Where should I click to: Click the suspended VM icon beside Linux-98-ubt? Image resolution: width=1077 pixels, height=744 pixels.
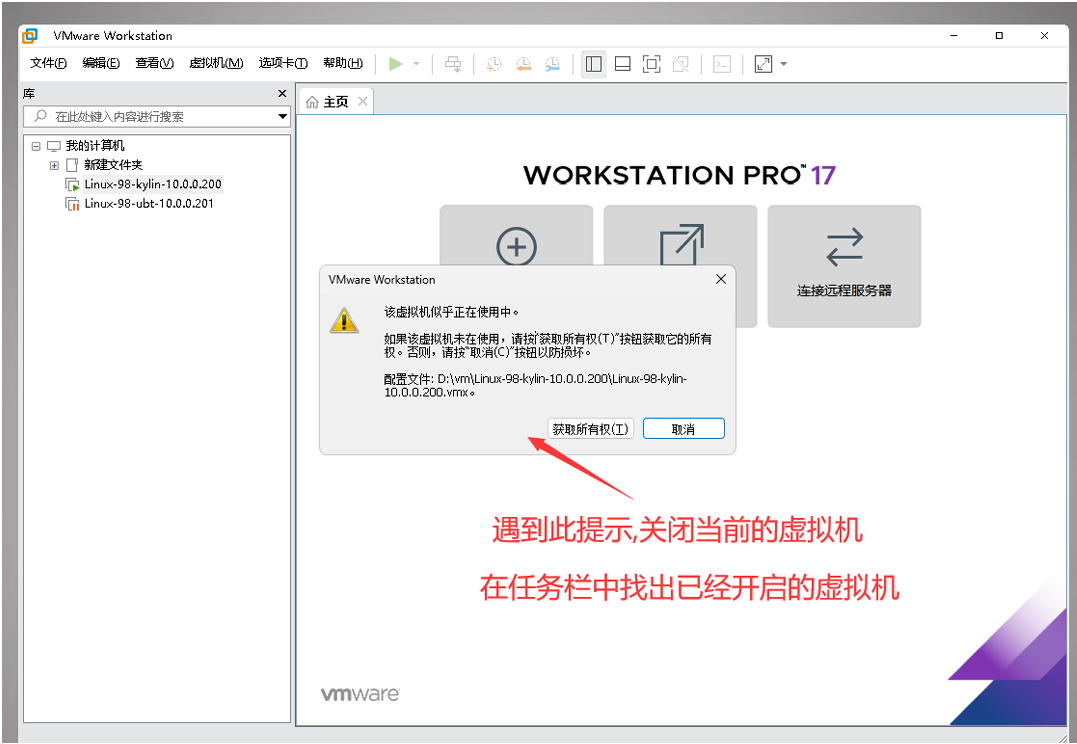click(72, 203)
